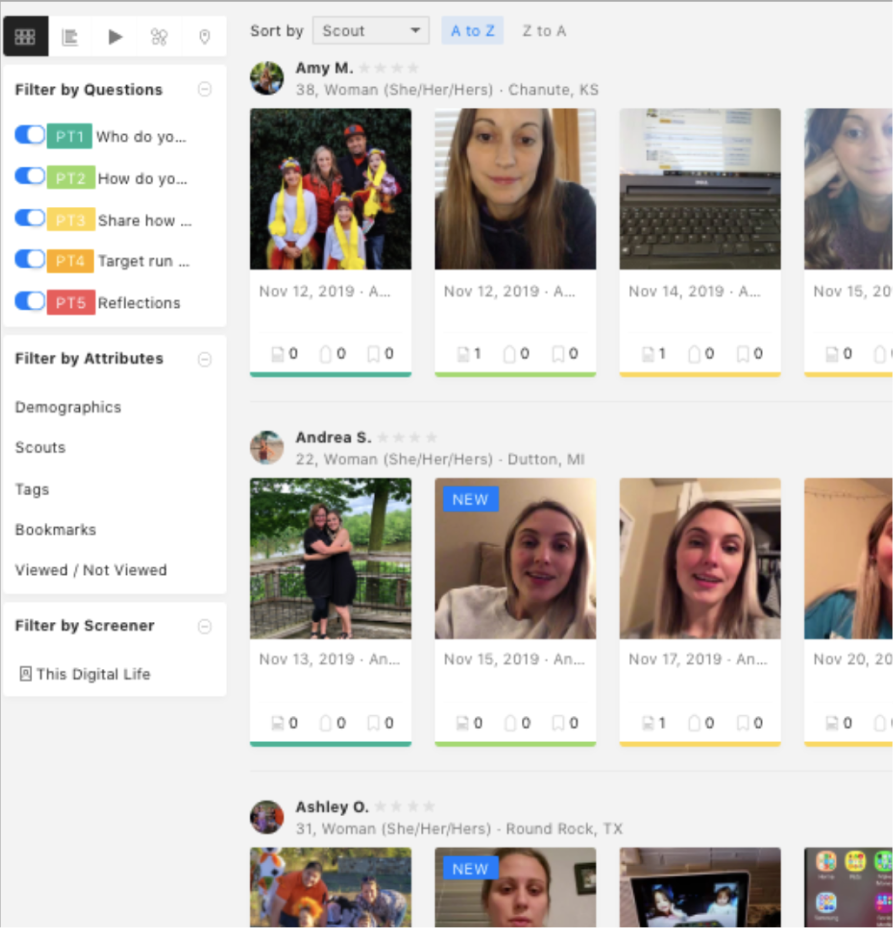Screen dimensions: 893x928
Task: Click notes icon on Amy's Nov 14 entry
Action: (649, 354)
